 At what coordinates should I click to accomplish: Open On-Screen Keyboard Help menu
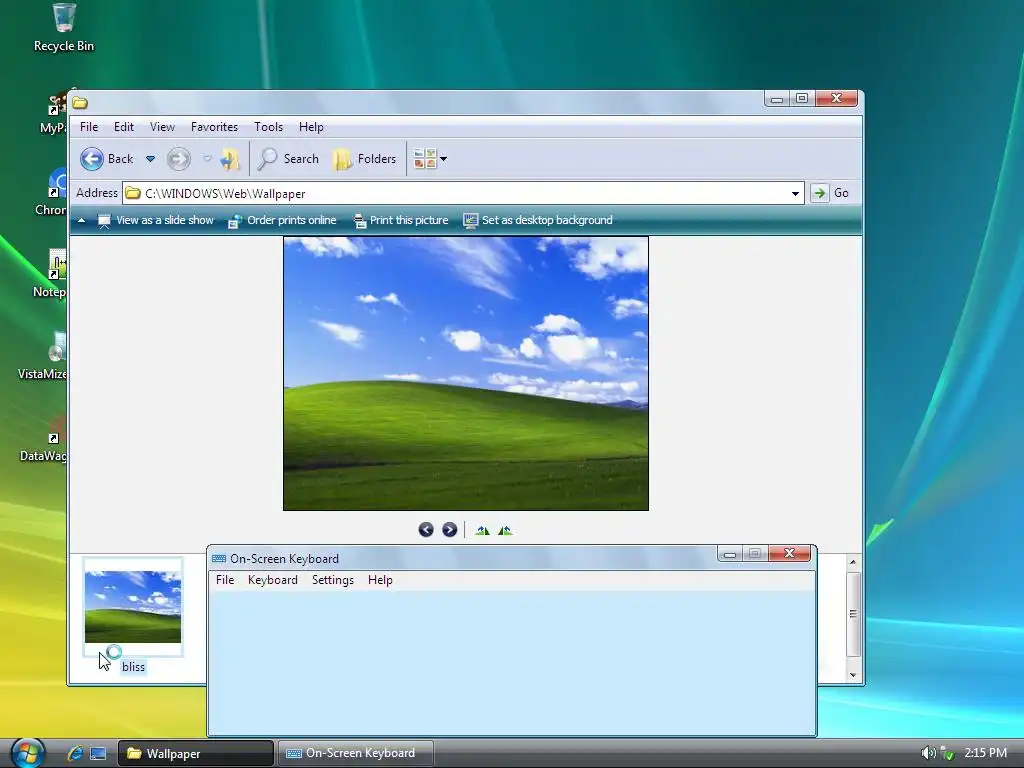click(380, 580)
